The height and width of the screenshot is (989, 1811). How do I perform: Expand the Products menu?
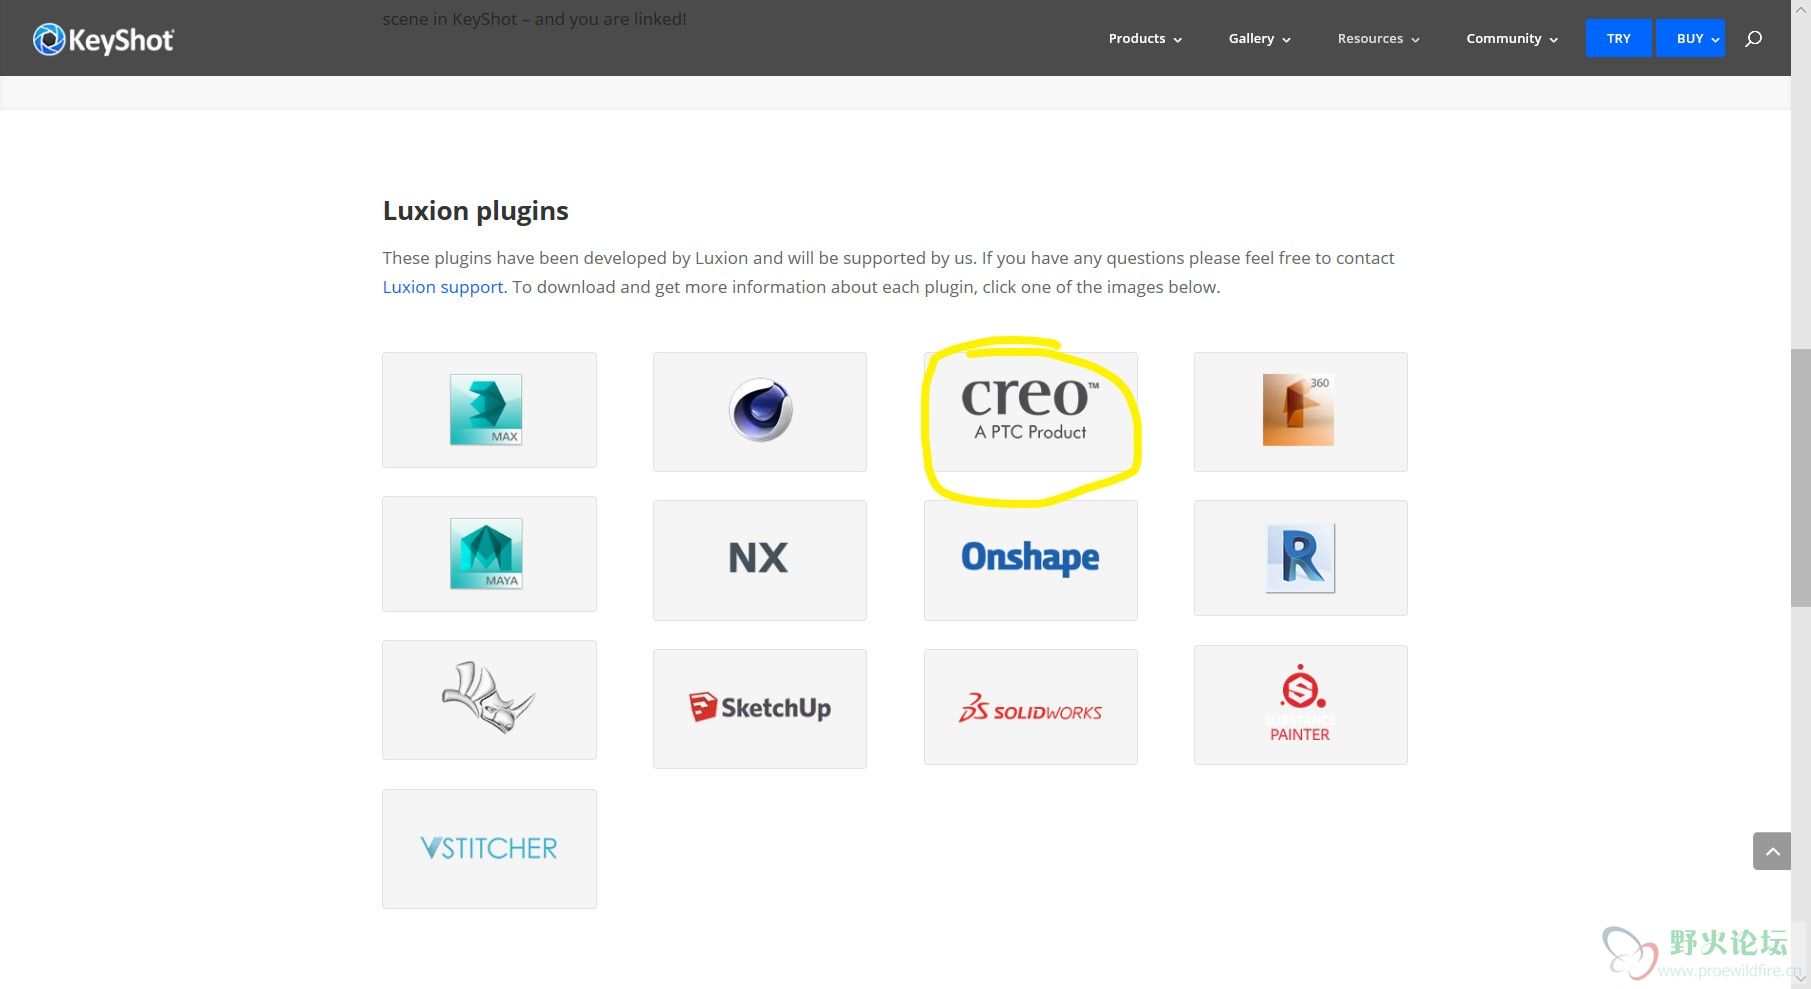point(1145,38)
